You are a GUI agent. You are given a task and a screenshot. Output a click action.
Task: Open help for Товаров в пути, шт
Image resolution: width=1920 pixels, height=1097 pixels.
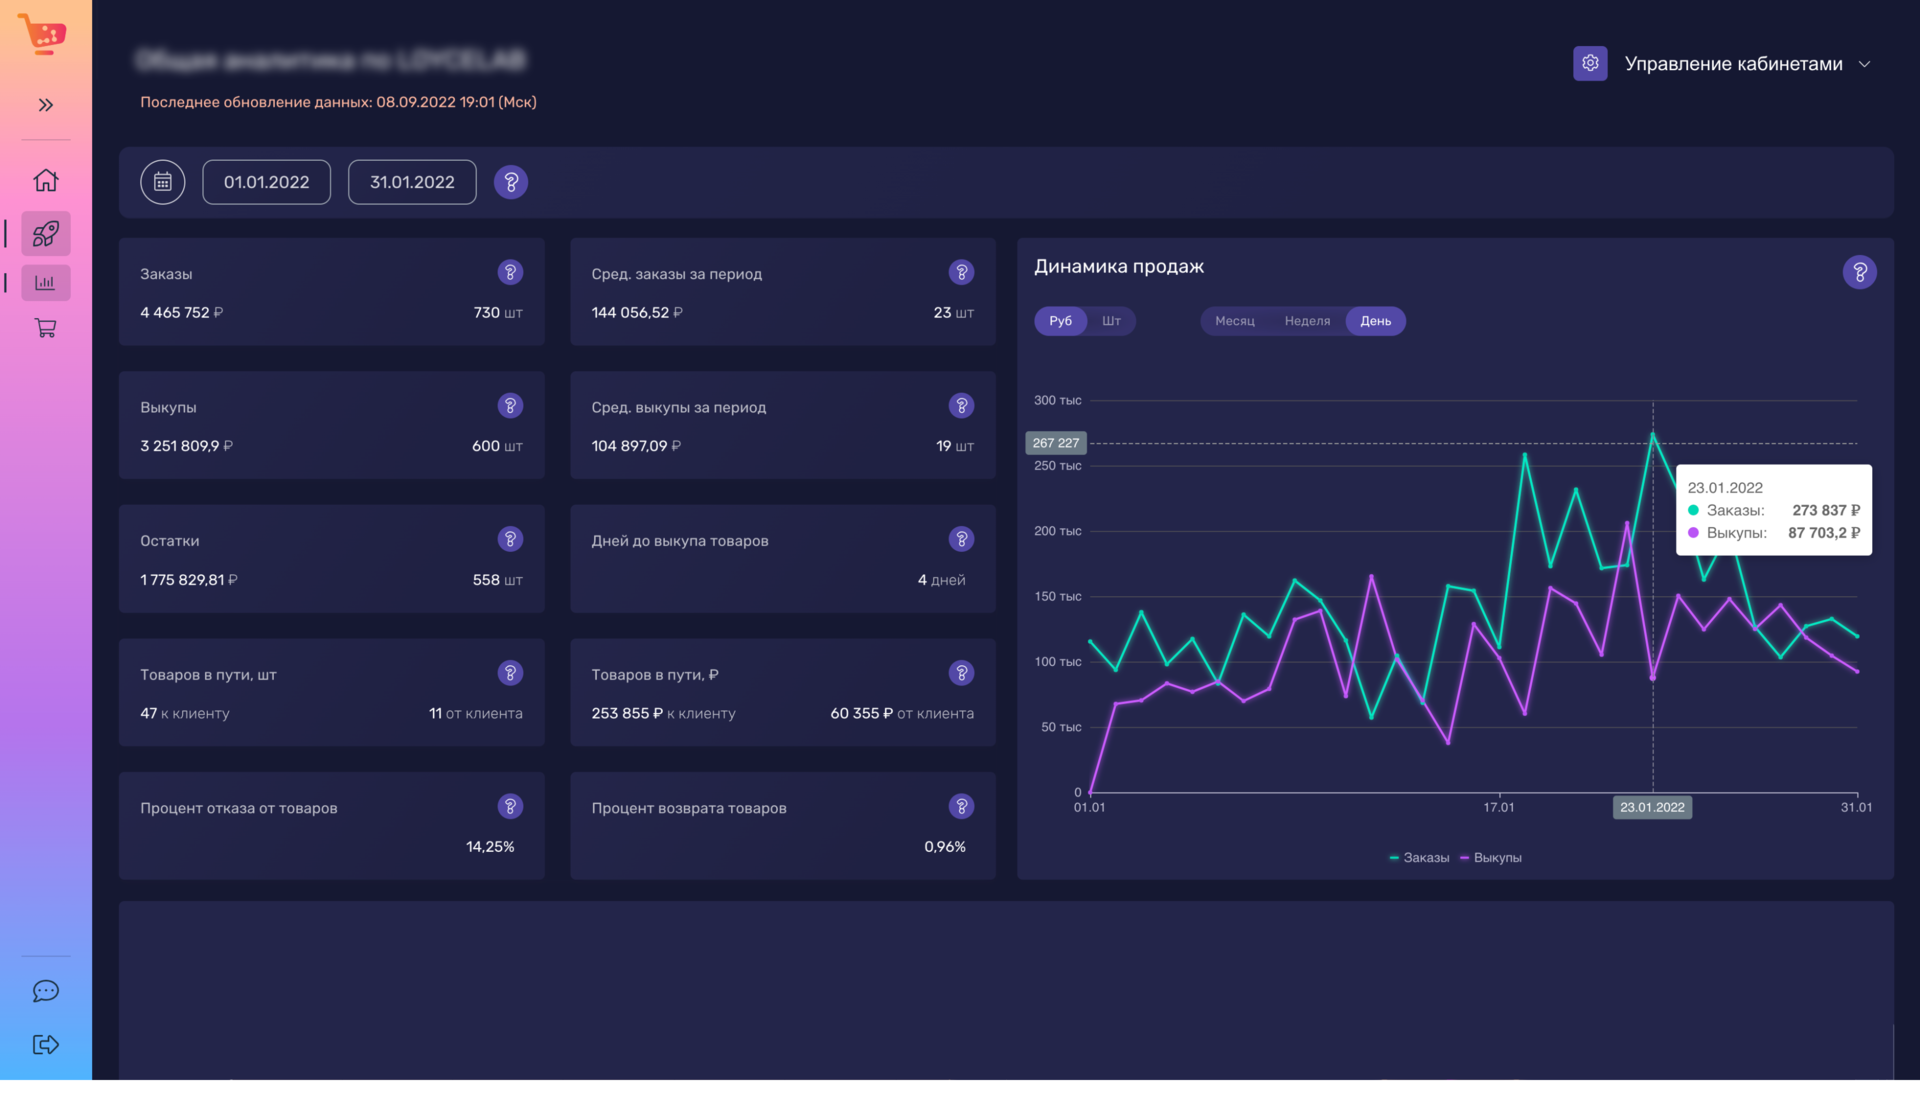coord(510,673)
